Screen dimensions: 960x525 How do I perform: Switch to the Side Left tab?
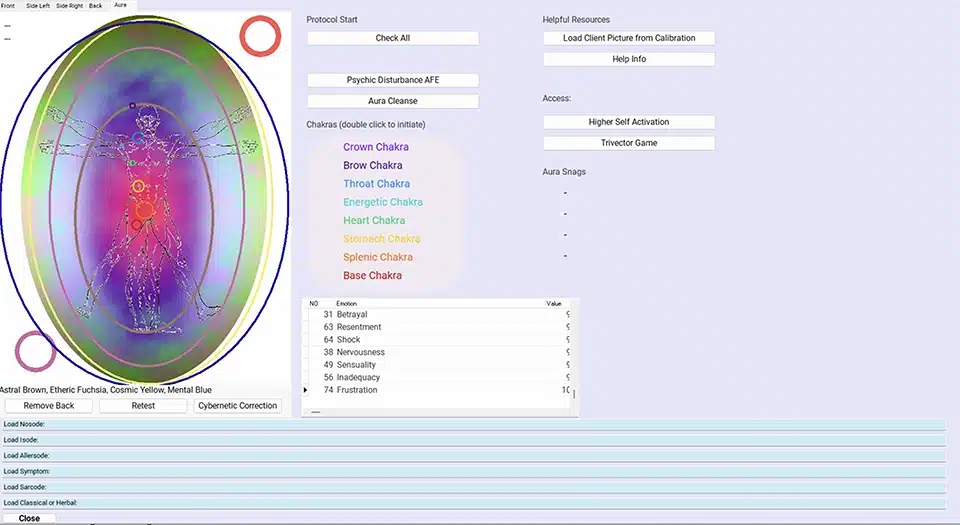[38, 6]
